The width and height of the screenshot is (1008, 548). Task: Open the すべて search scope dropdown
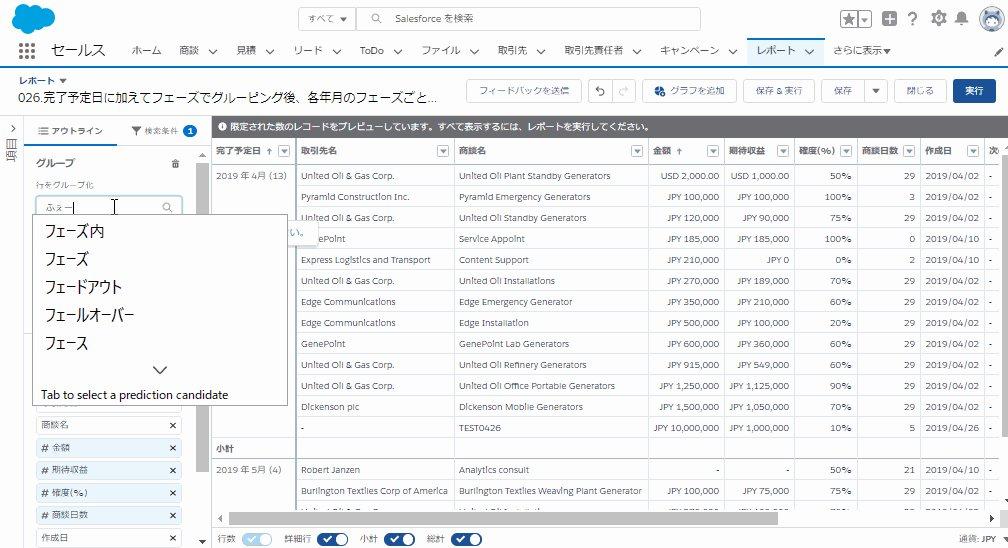pos(327,19)
